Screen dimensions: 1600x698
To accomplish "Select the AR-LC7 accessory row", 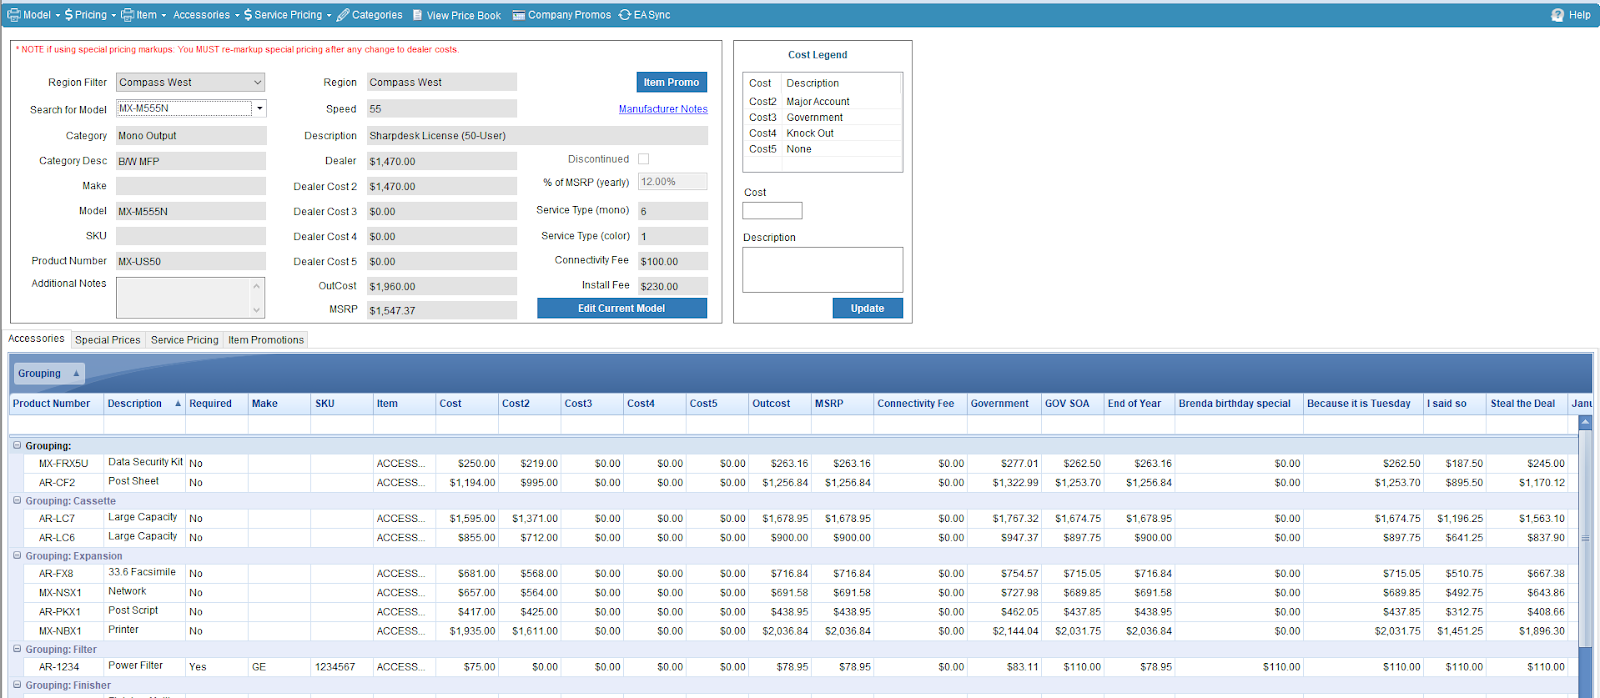I will [800, 518].
